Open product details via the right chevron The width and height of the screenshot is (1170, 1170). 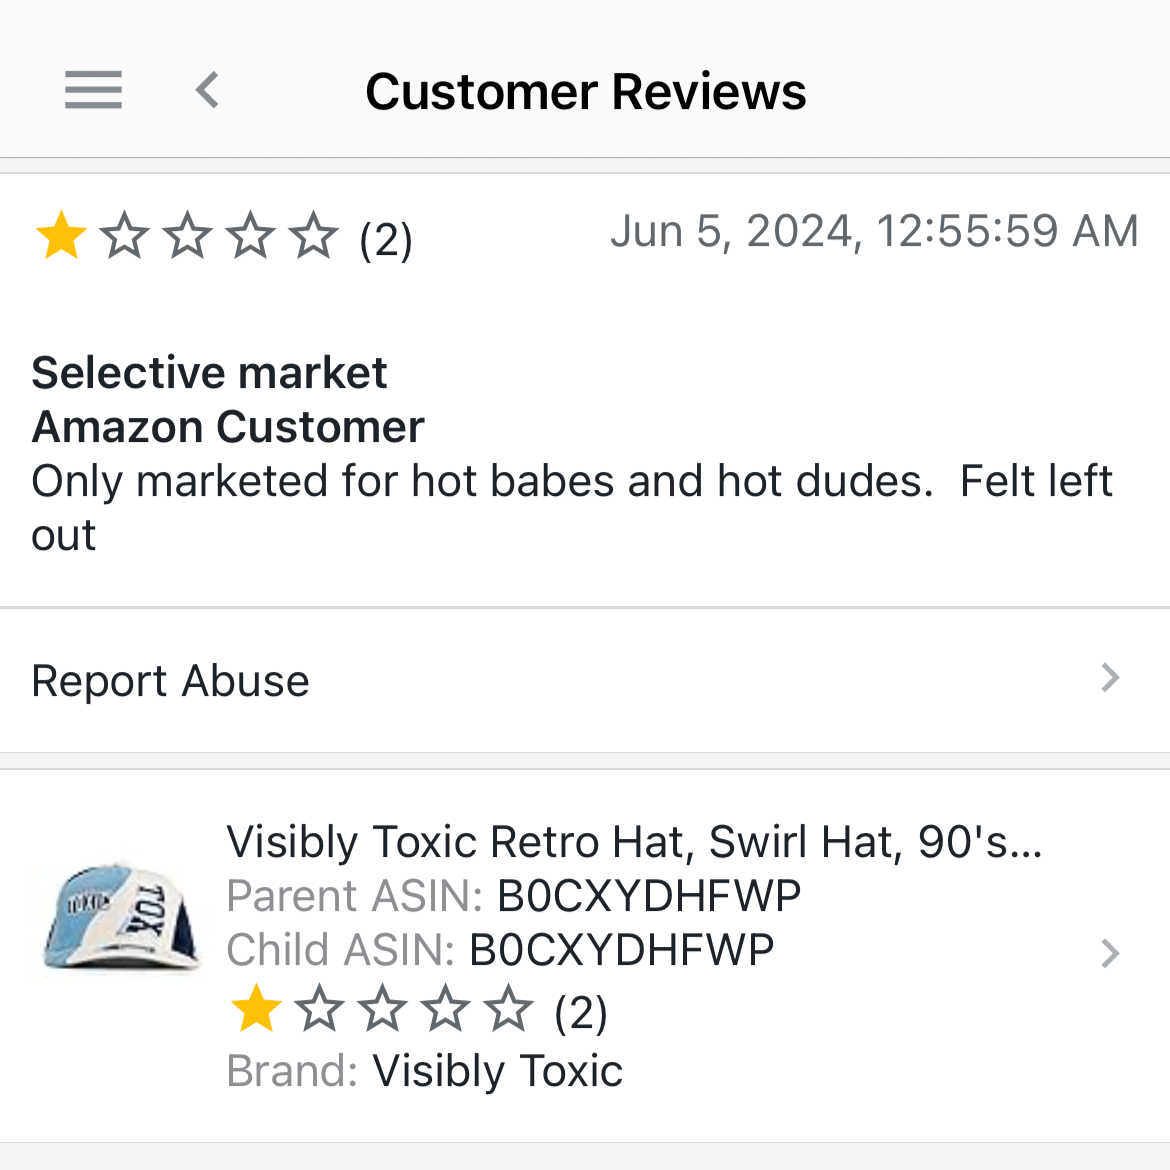tap(1110, 954)
